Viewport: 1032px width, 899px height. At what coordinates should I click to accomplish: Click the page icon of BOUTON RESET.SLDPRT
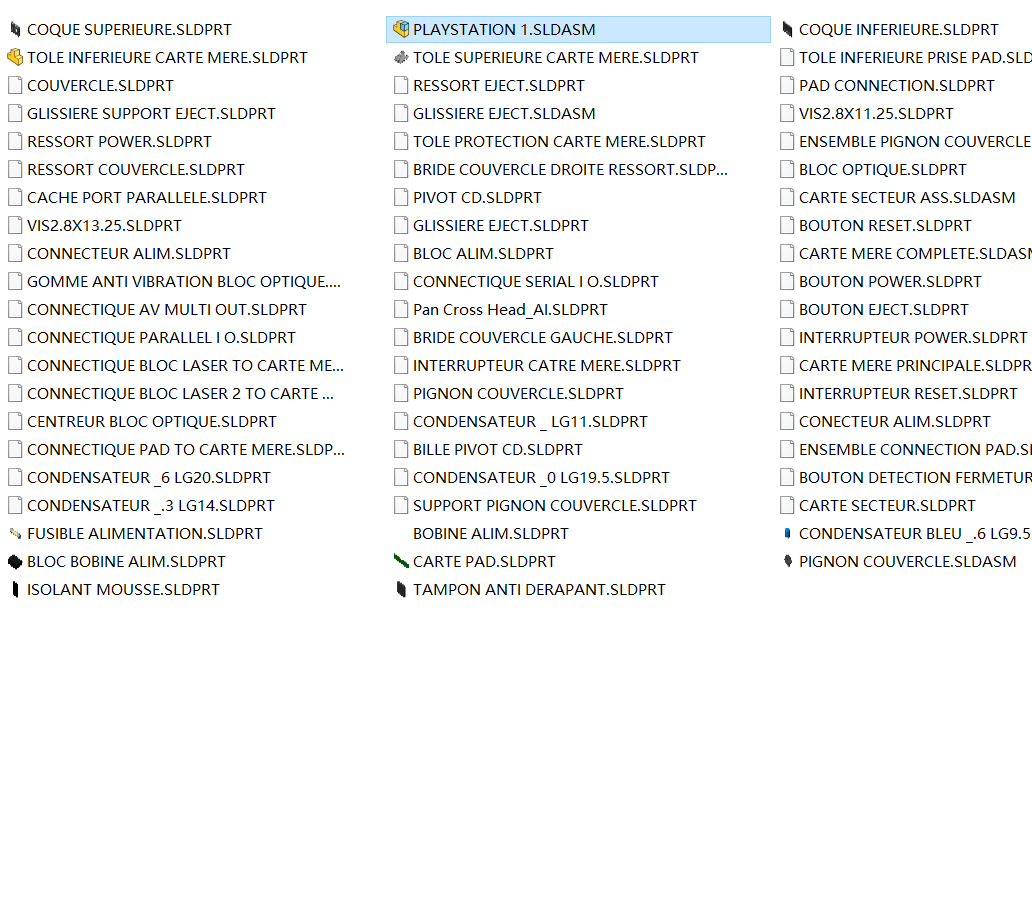pyautogui.click(x=787, y=226)
